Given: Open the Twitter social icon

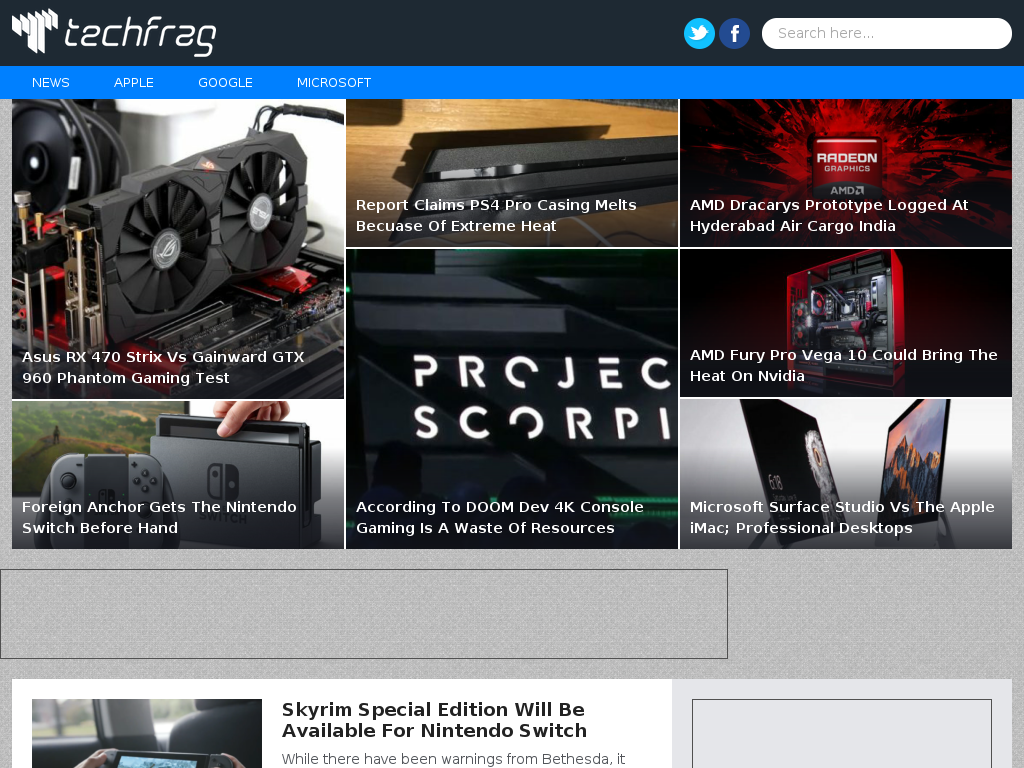Looking at the screenshot, I should point(699,33).
